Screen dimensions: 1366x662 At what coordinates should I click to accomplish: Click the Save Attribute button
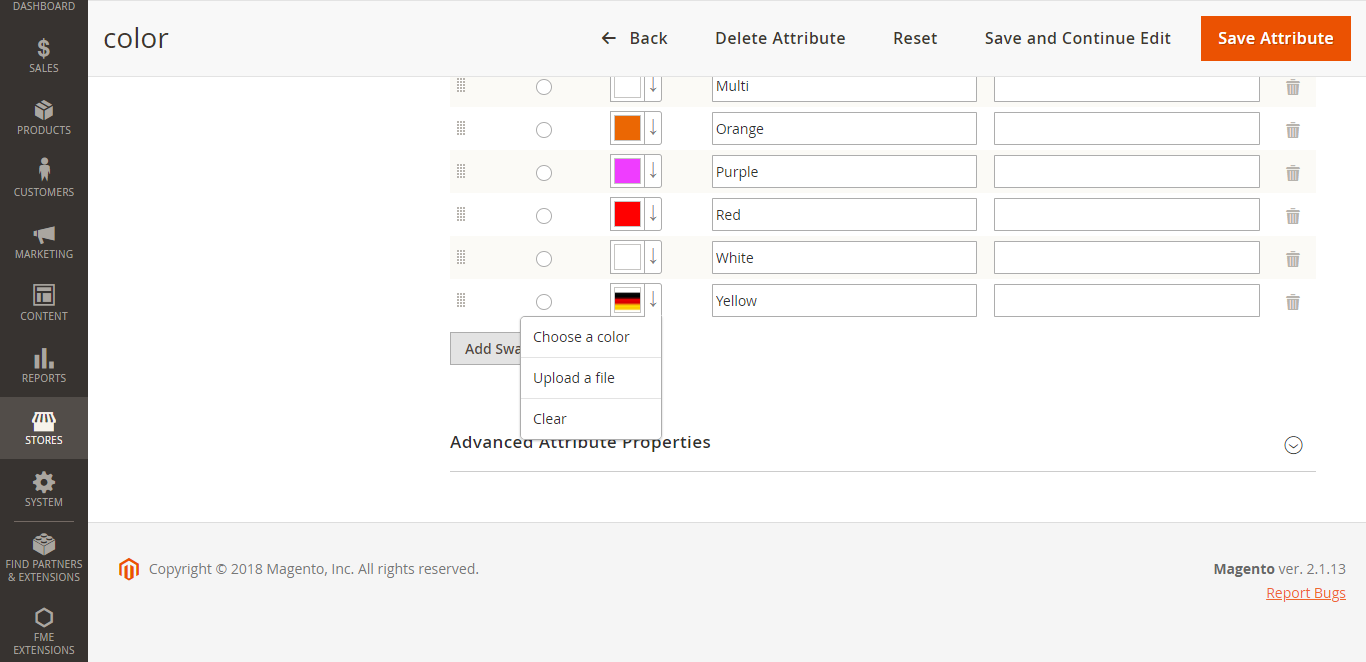[x=1276, y=38]
